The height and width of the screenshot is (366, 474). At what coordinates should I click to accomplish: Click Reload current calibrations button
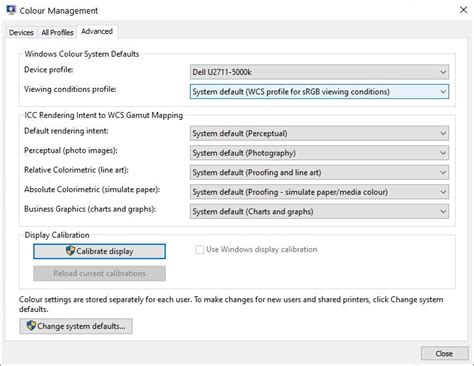(99, 274)
